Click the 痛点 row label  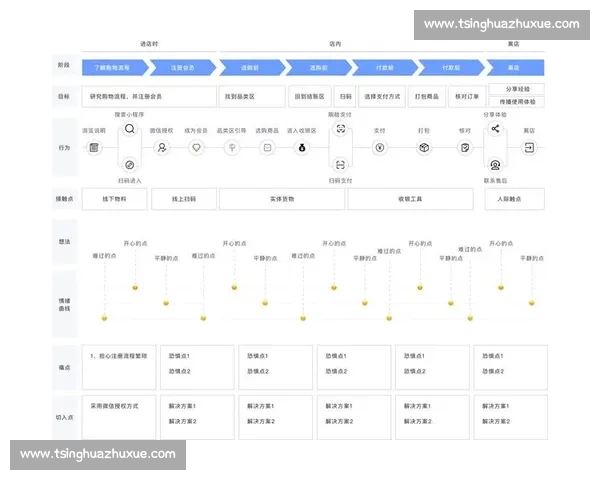[x=64, y=367]
